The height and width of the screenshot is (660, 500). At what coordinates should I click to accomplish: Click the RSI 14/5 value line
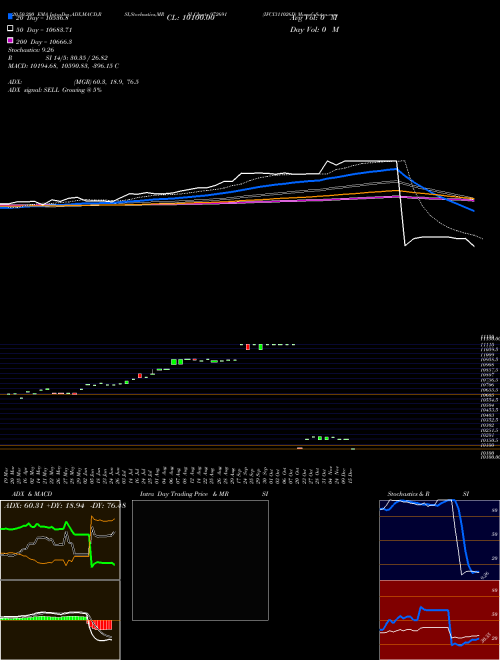pos(58,58)
